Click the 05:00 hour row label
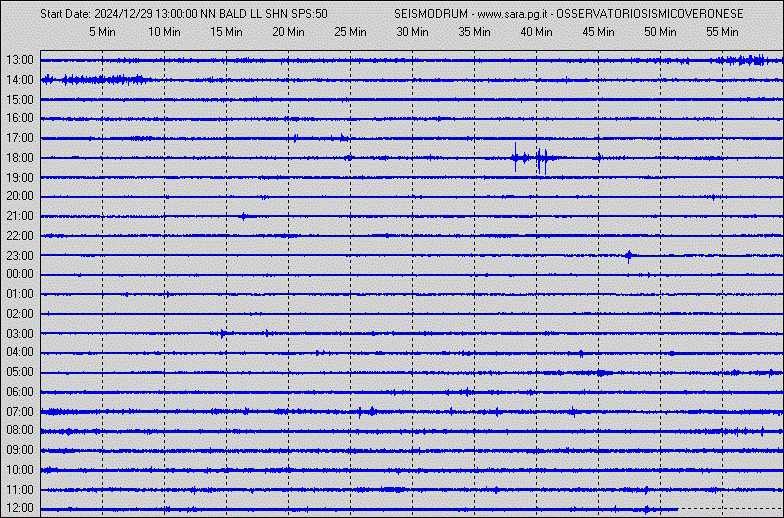This screenshot has height=518, width=784. click(20, 372)
